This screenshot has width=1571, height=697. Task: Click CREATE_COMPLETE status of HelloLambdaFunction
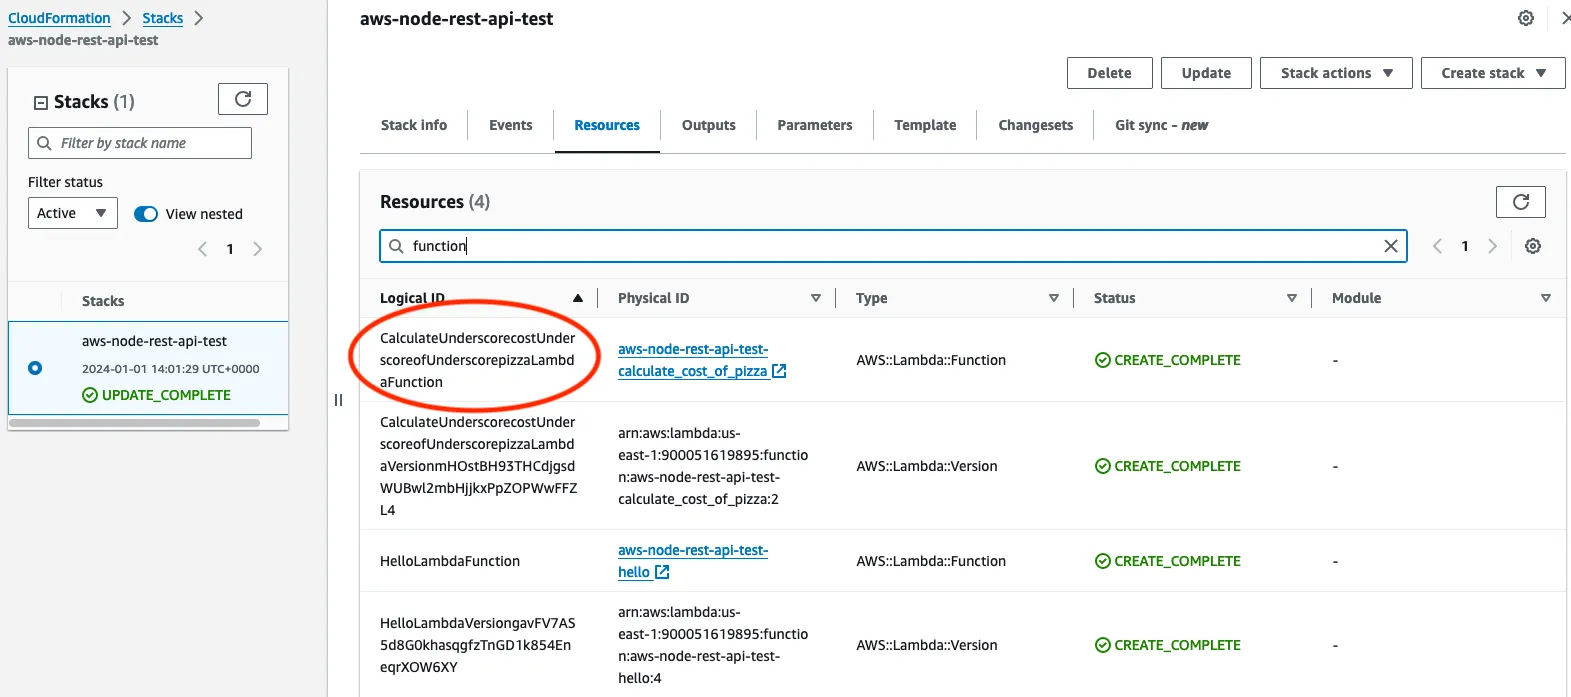pyautogui.click(x=1168, y=561)
